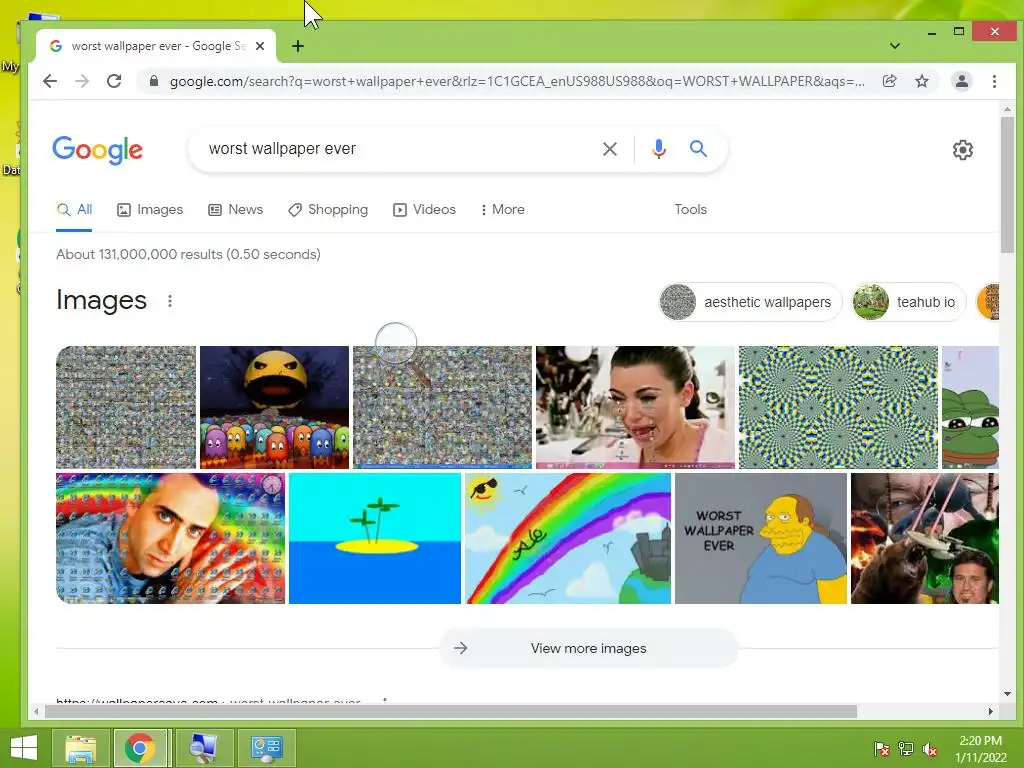Screen dimensions: 1024x768
Task: Open the 'Worst Wallpaper Ever' cartoon thumbnail
Action: click(761, 538)
